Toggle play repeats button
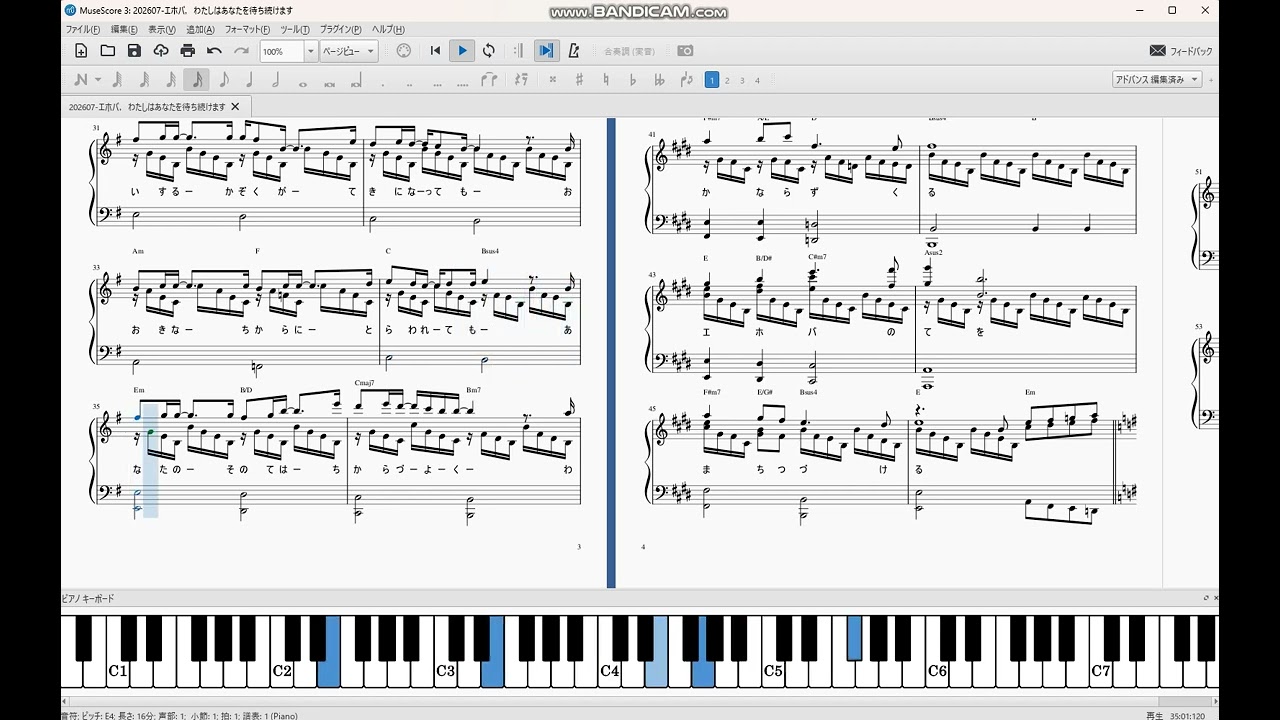Viewport: 1280px width, 720px height. tap(518, 51)
